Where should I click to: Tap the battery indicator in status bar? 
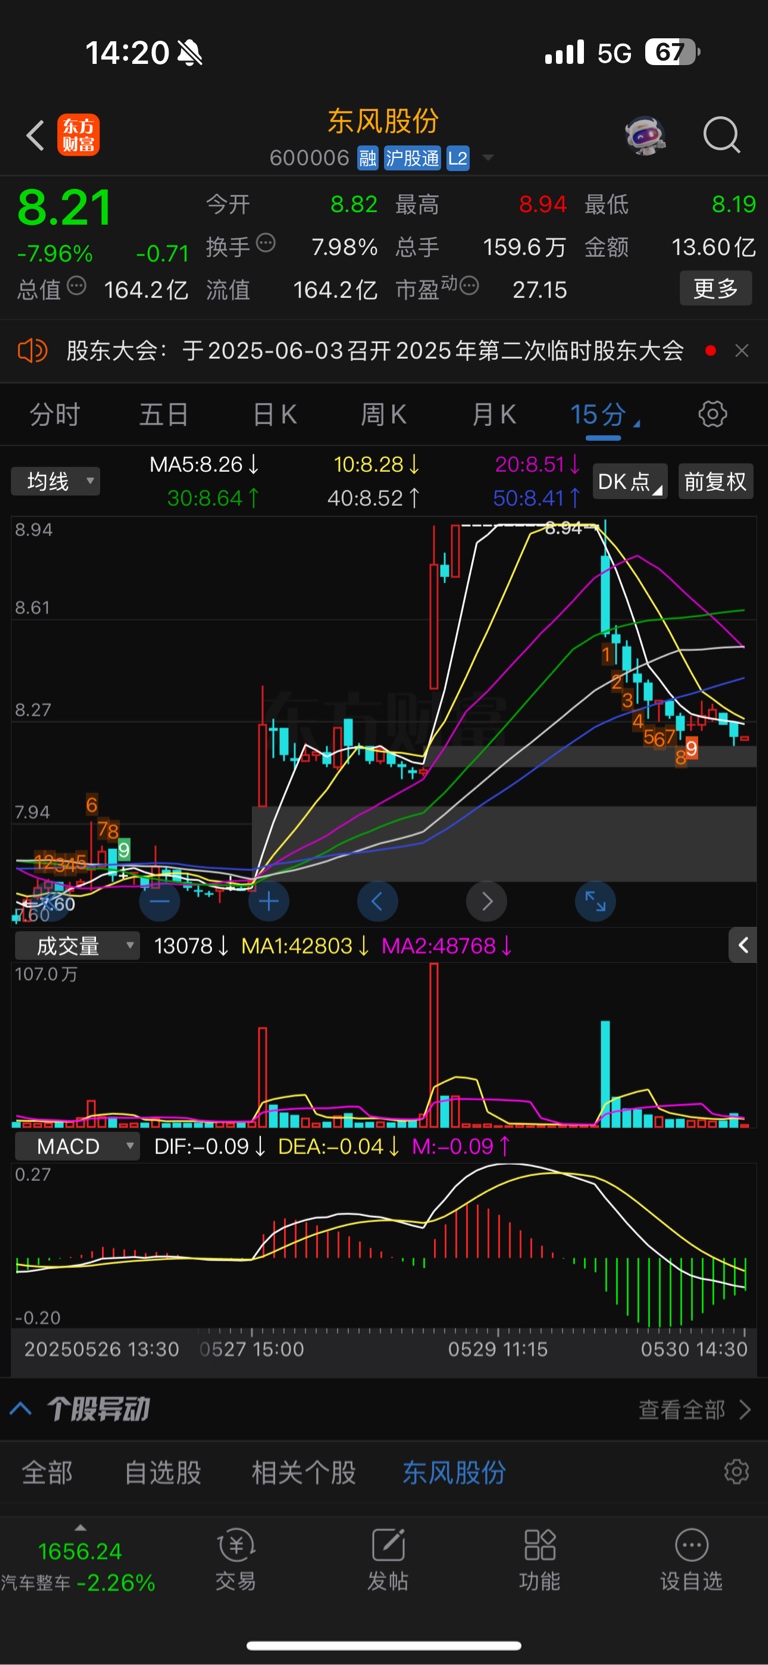[672, 52]
